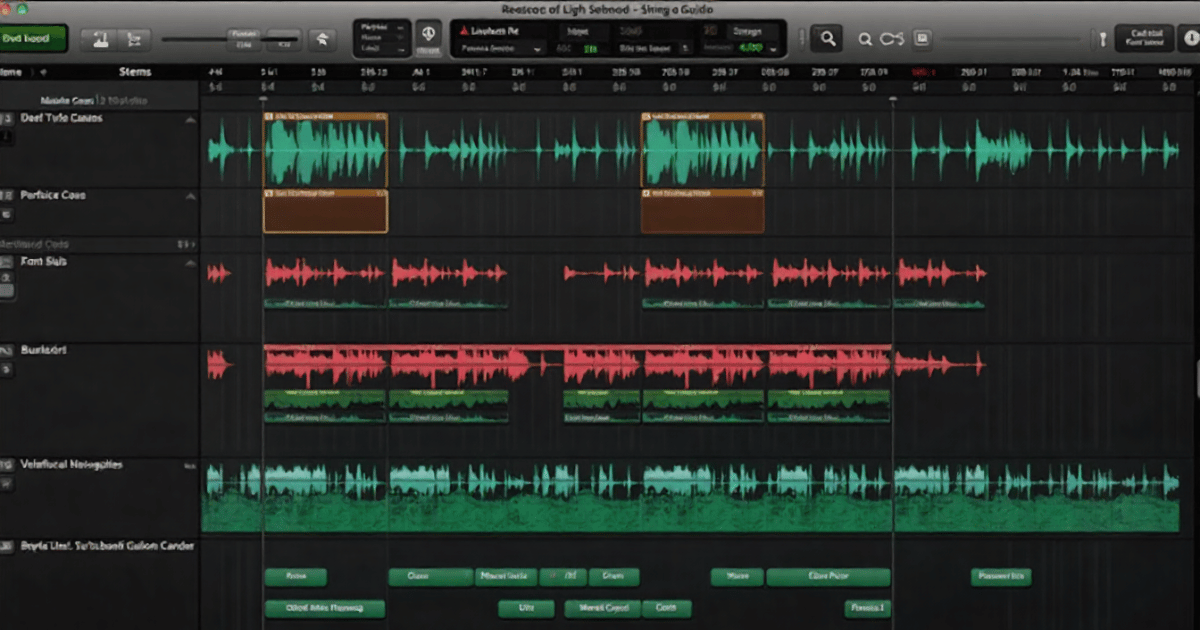
Task: Click the circular transport icon beside the LCD panel
Action: click(428, 35)
